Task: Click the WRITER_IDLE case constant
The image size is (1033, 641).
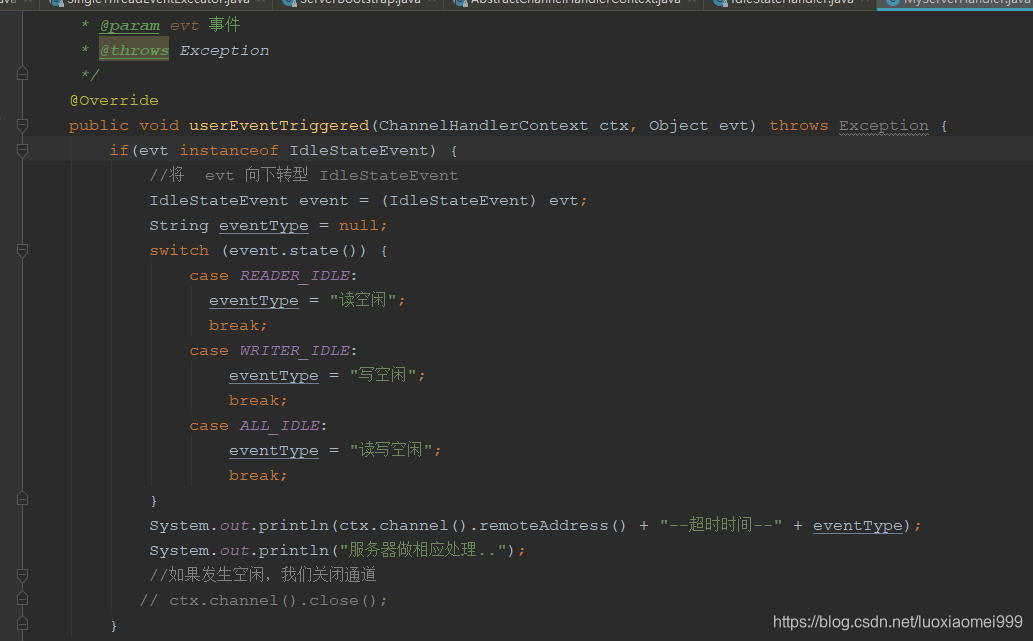Action: [294, 350]
